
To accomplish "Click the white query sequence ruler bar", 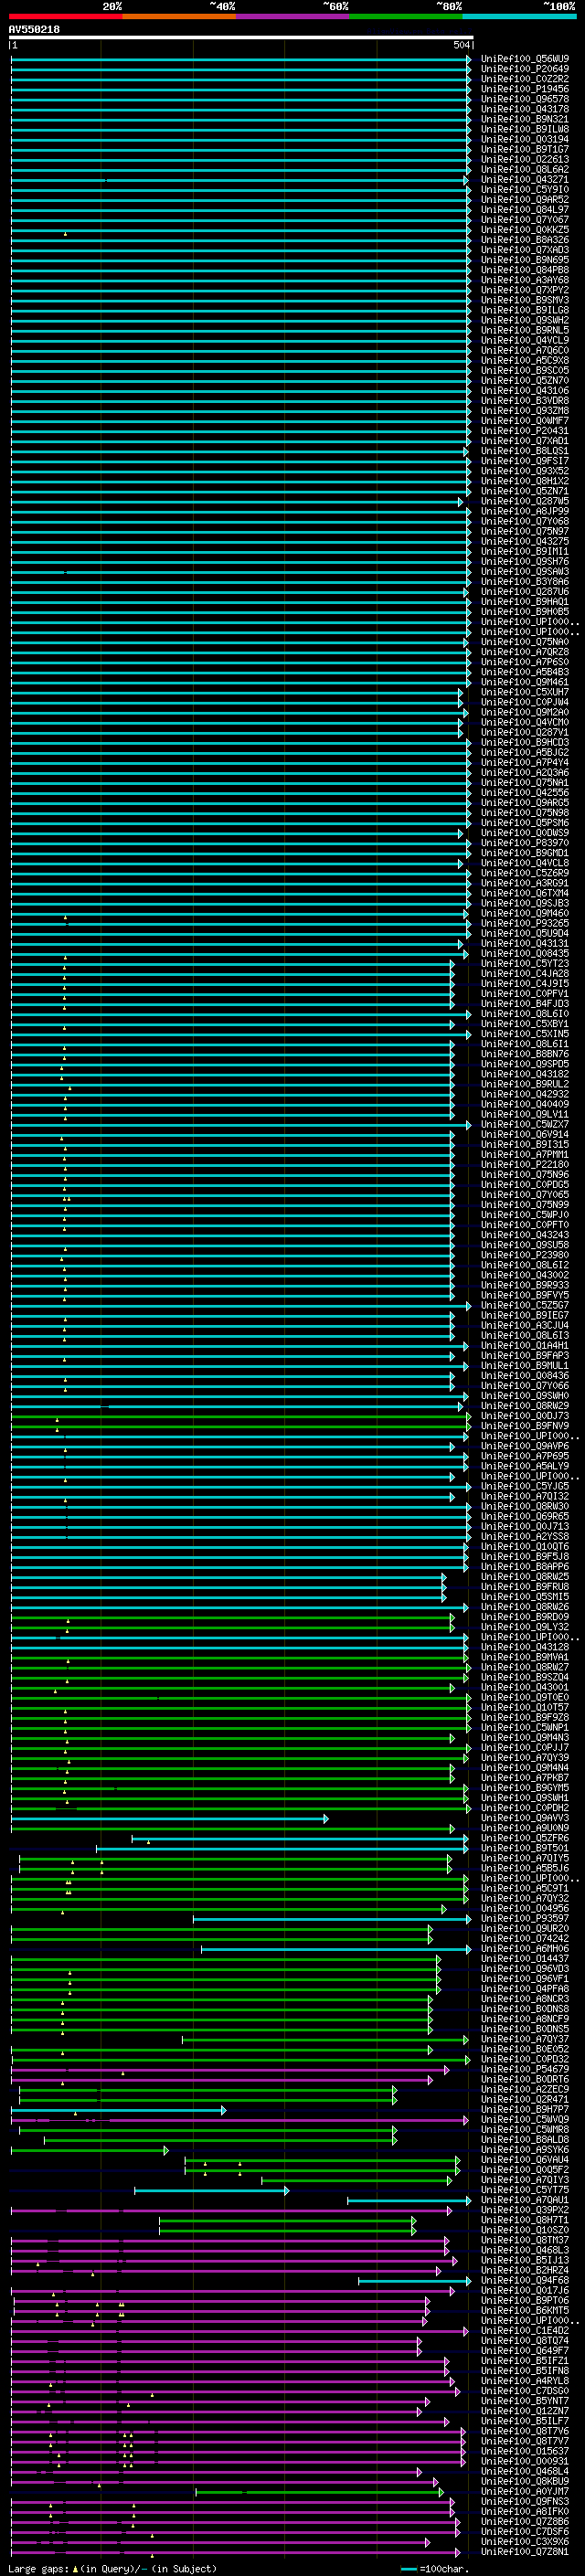I will click(x=241, y=38).
